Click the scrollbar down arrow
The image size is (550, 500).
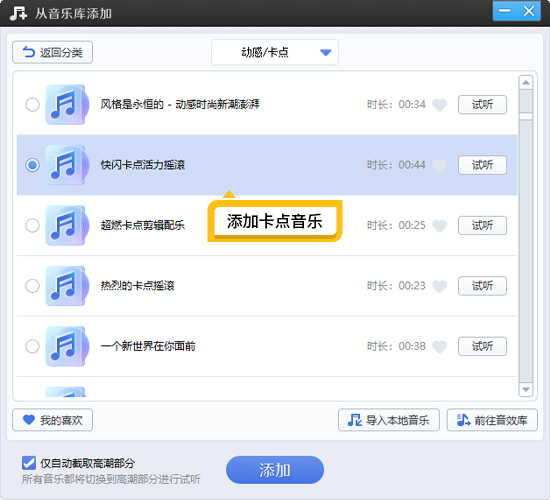coord(525,389)
